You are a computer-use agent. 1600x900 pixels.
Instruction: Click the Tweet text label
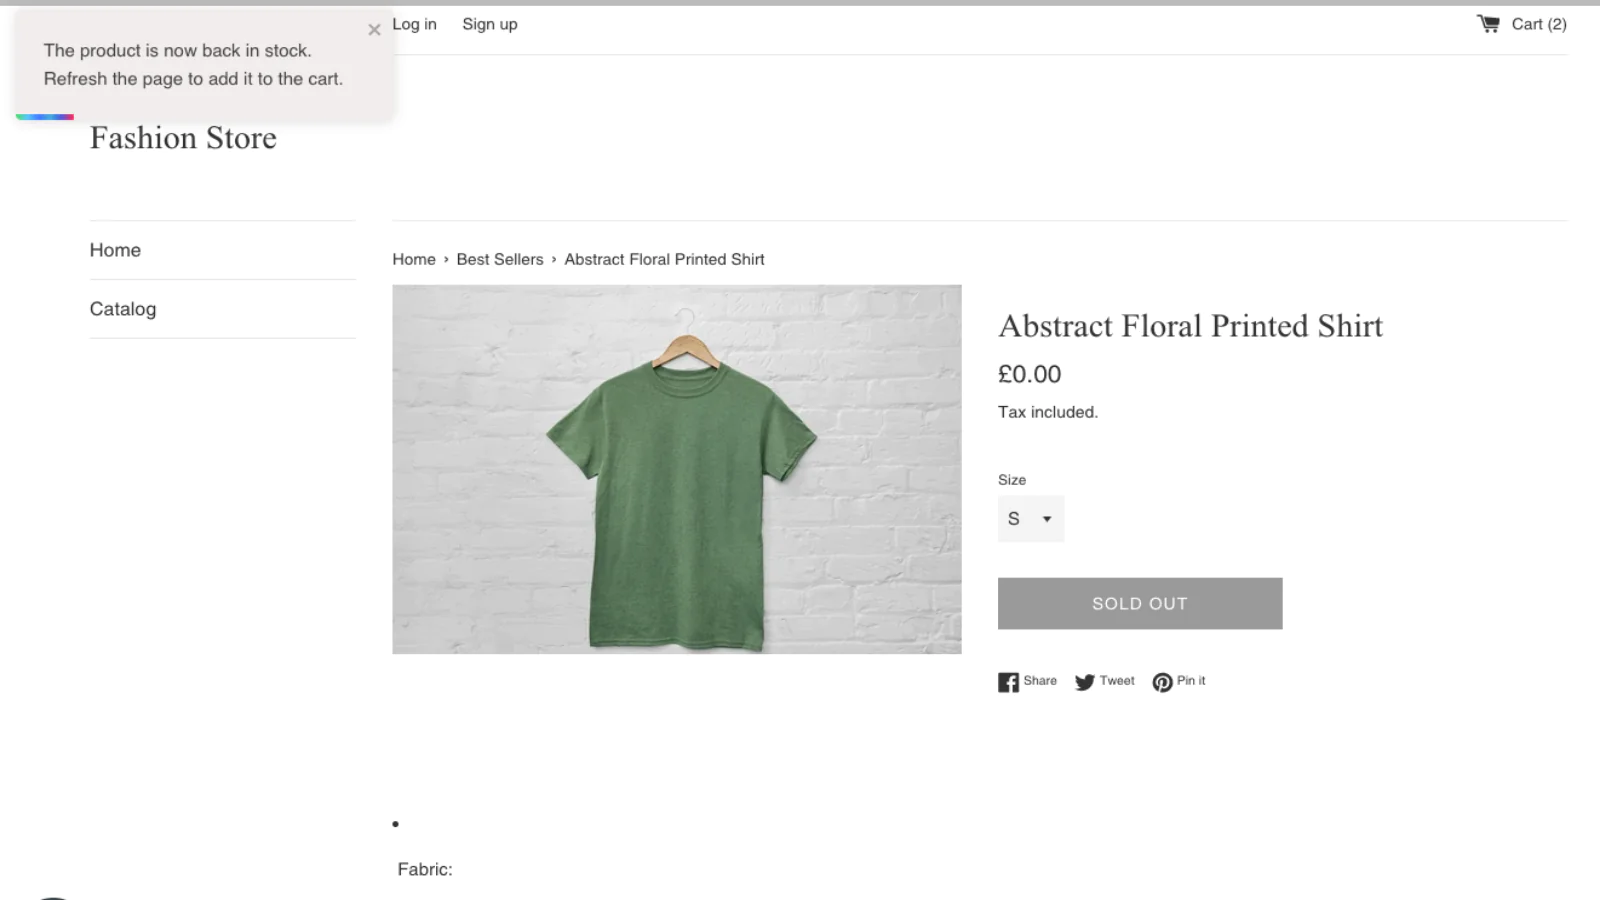(x=1117, y=681)
